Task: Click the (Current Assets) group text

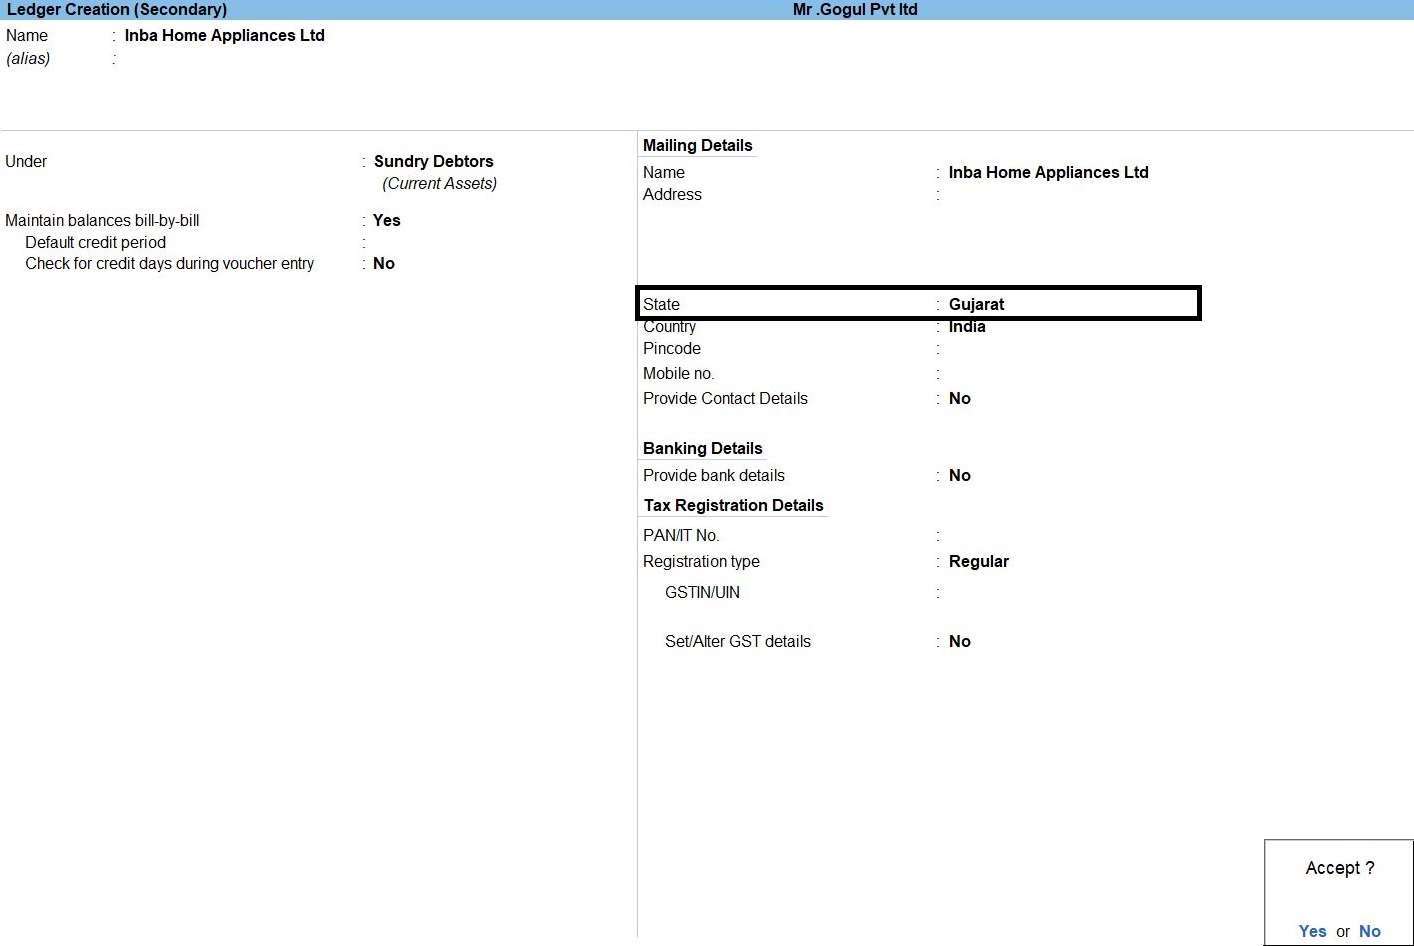Action: pyautogui.click(x=439, y=183)
